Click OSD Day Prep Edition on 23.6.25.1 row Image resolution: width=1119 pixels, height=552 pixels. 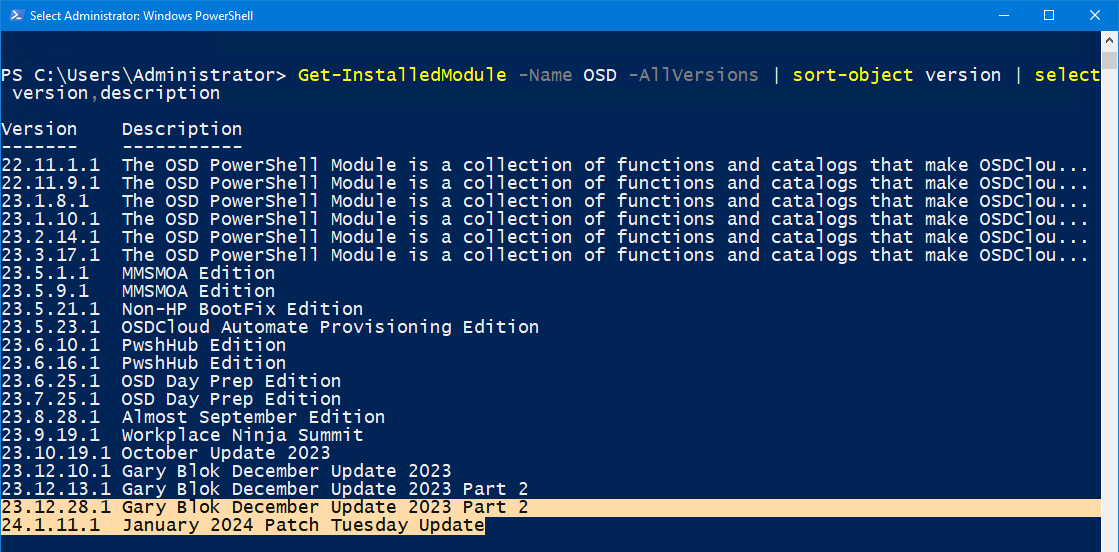[231, 381]
